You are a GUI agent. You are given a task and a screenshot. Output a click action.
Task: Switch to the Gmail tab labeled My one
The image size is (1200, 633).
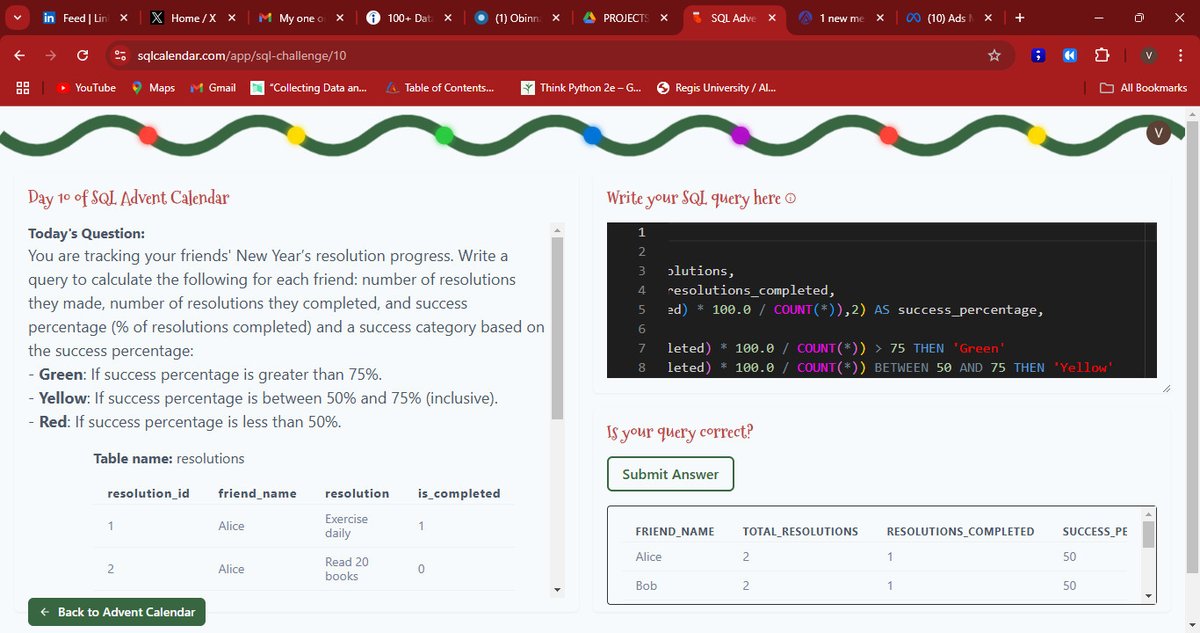click(x=298, y=17)
